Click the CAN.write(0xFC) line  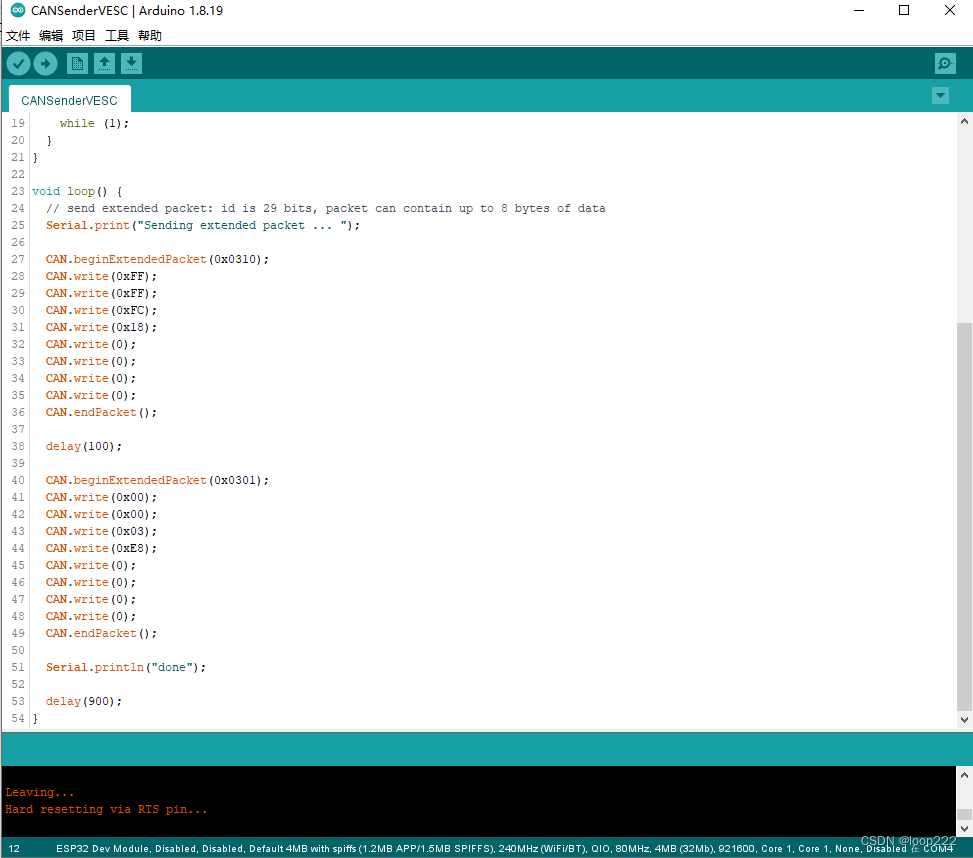pyautogui.click(x=101, y=310)
